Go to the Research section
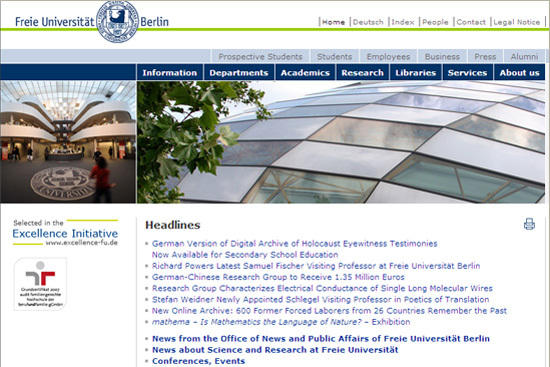Image resolution: width=550 pixels, height=367 pixels. tap(363, 73)
